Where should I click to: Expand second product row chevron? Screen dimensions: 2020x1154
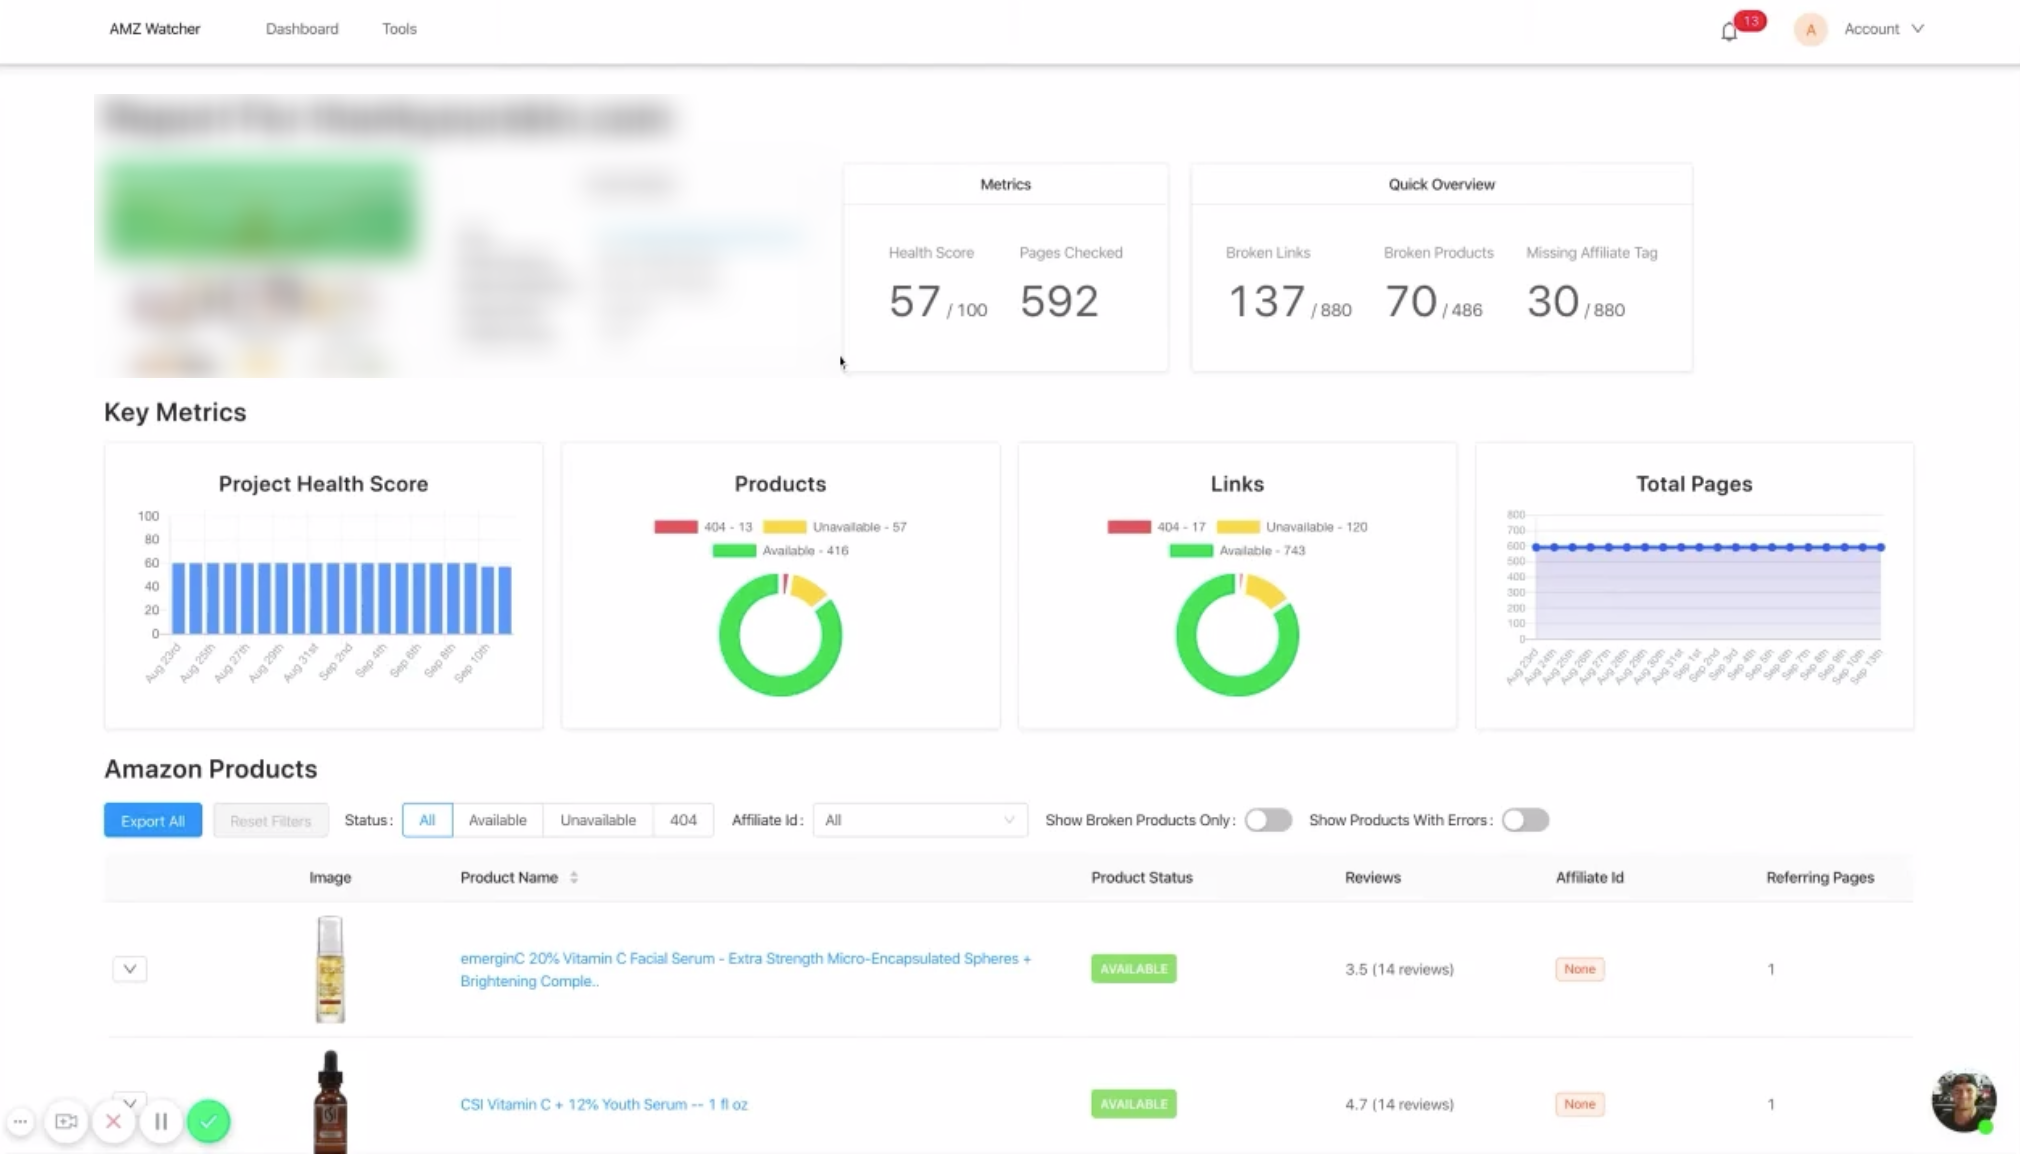point(129,1103)
